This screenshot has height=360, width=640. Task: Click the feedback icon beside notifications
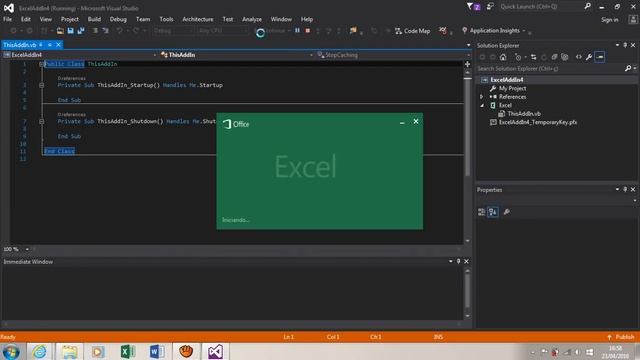click(490, 7)
